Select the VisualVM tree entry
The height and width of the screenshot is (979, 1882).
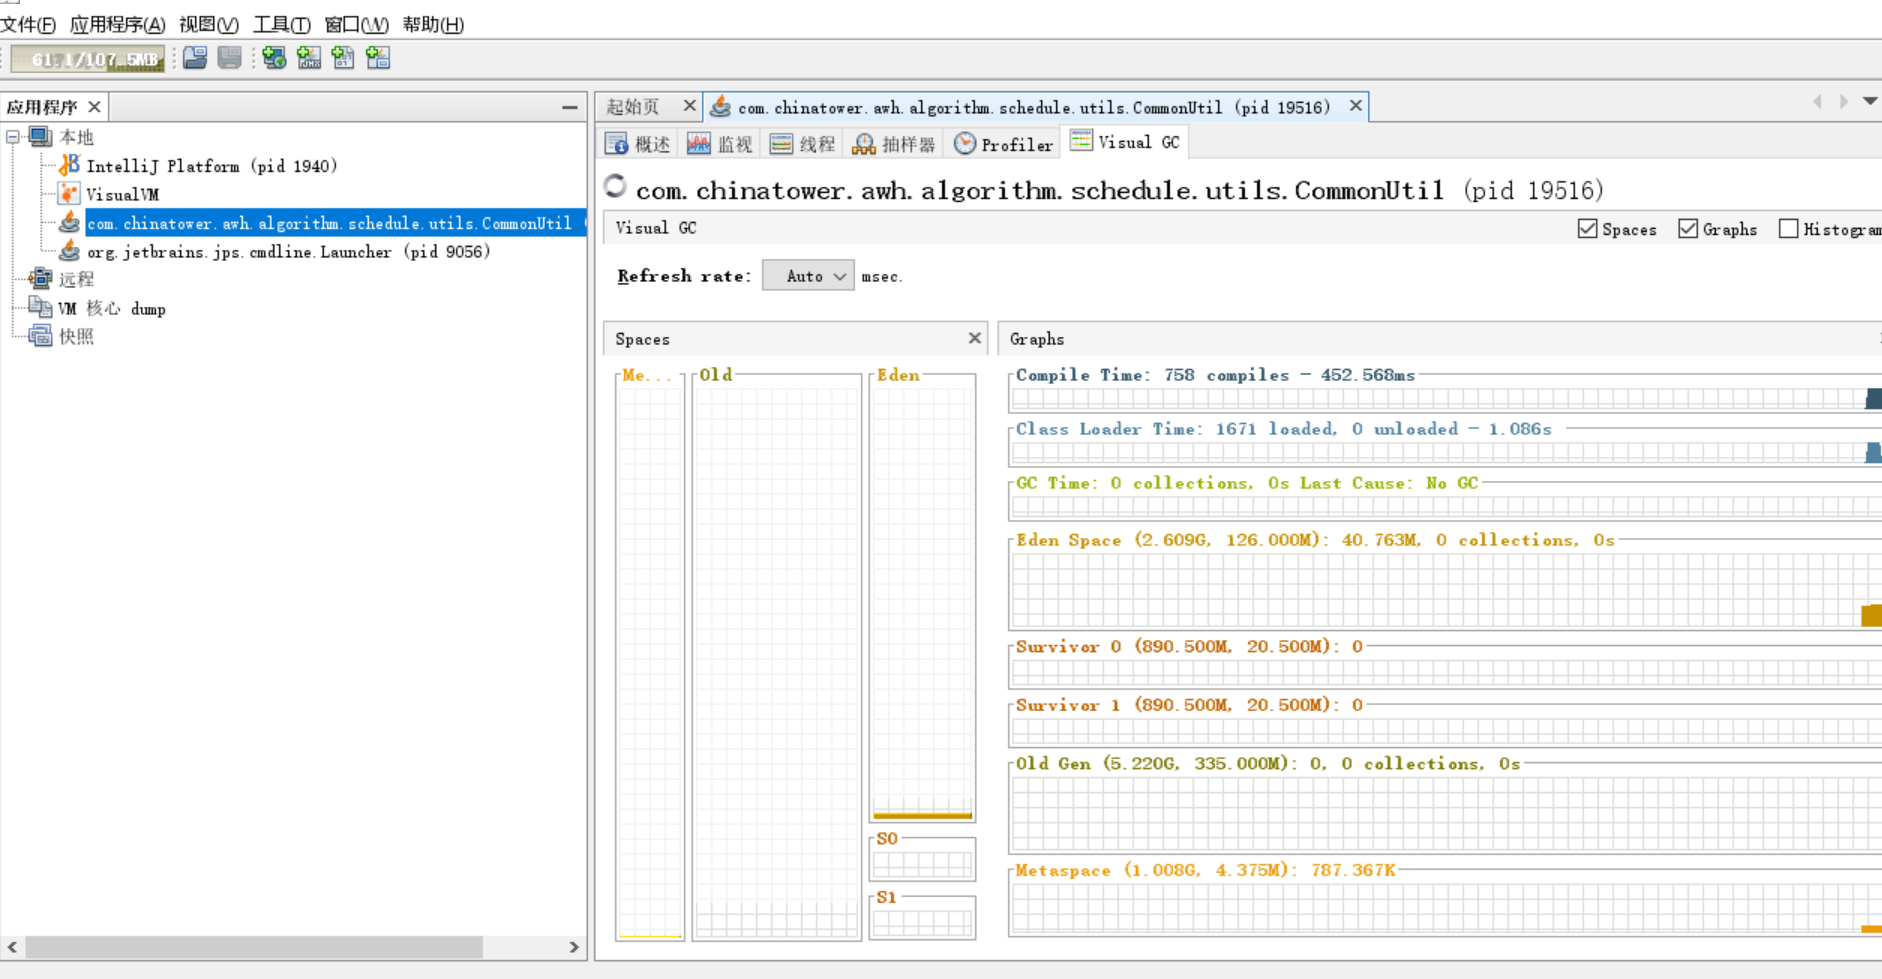pyautogui.click(x=122, y=194)
